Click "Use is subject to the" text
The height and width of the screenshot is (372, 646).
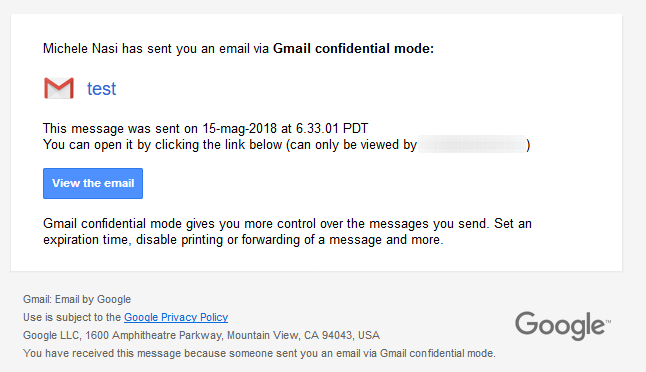coord(72,317)
